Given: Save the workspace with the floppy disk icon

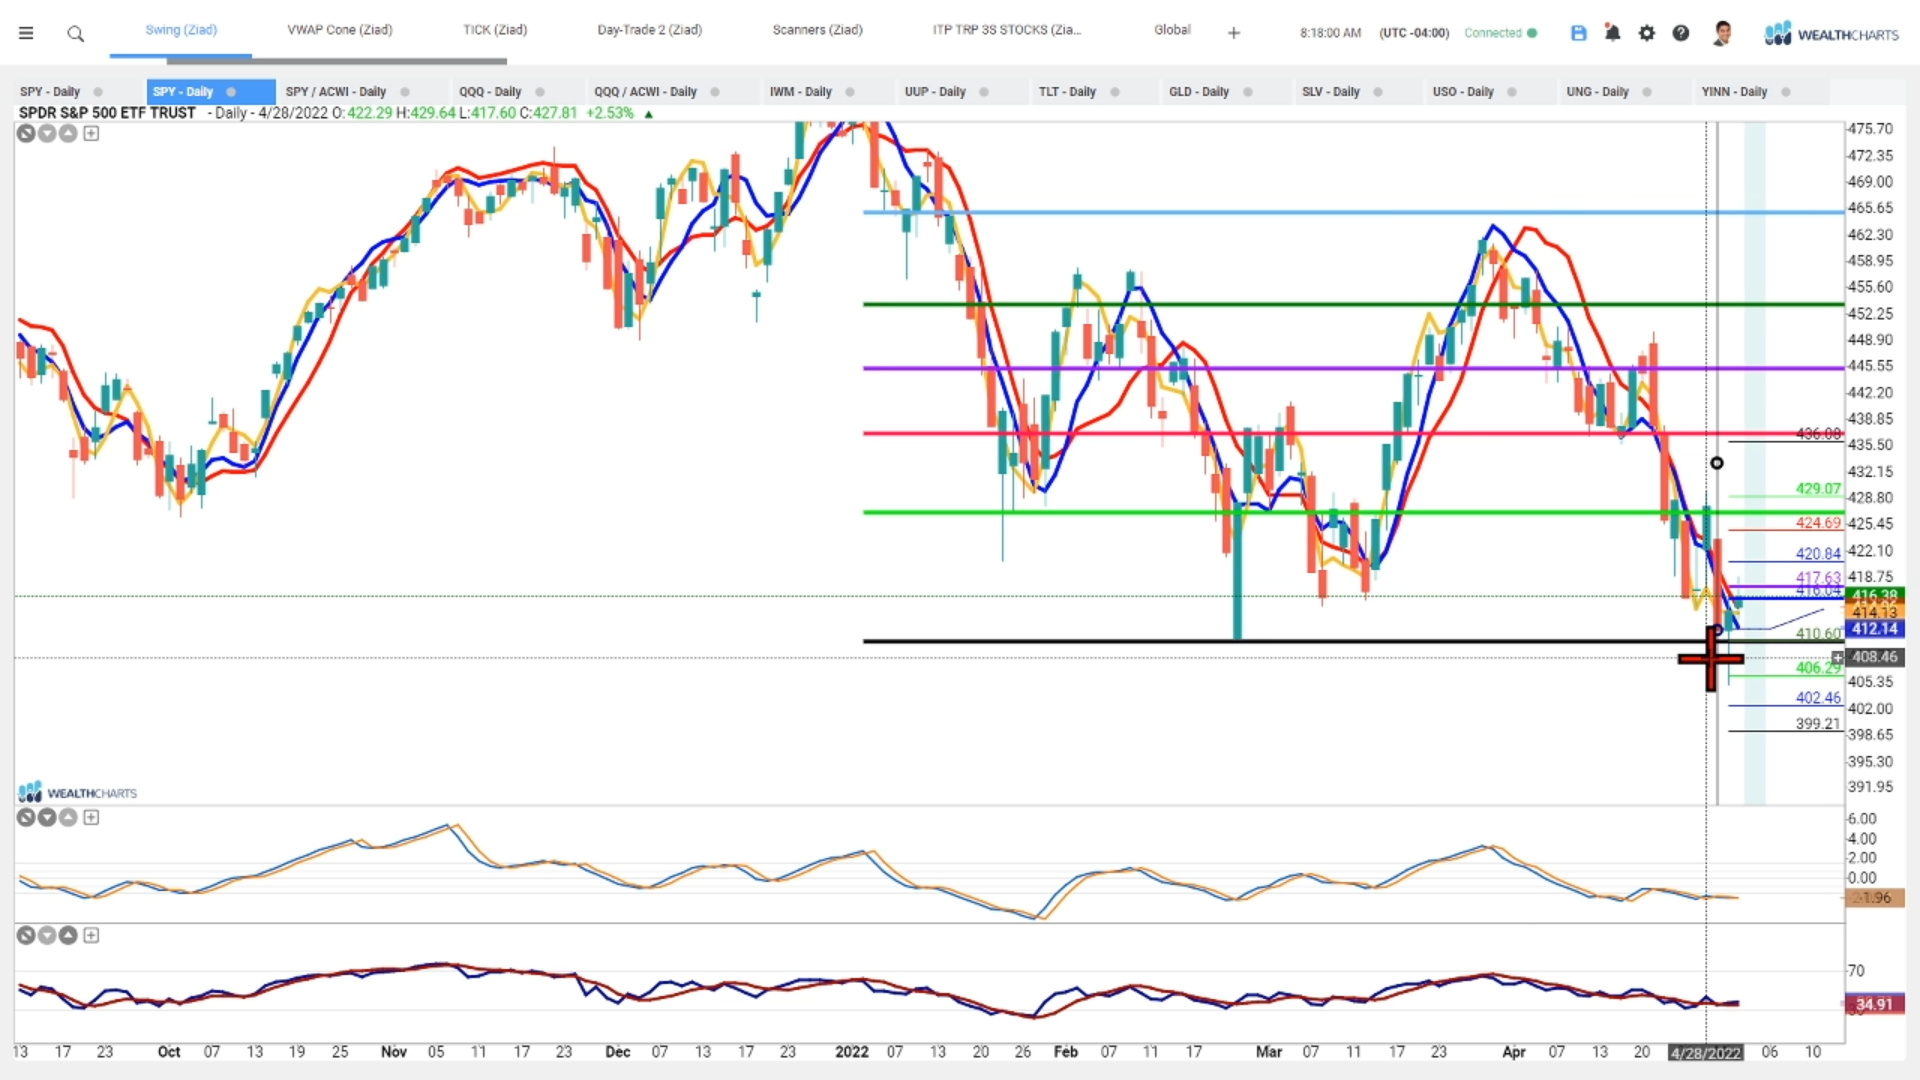Looking at the screenshot, I should [1579, 33].
